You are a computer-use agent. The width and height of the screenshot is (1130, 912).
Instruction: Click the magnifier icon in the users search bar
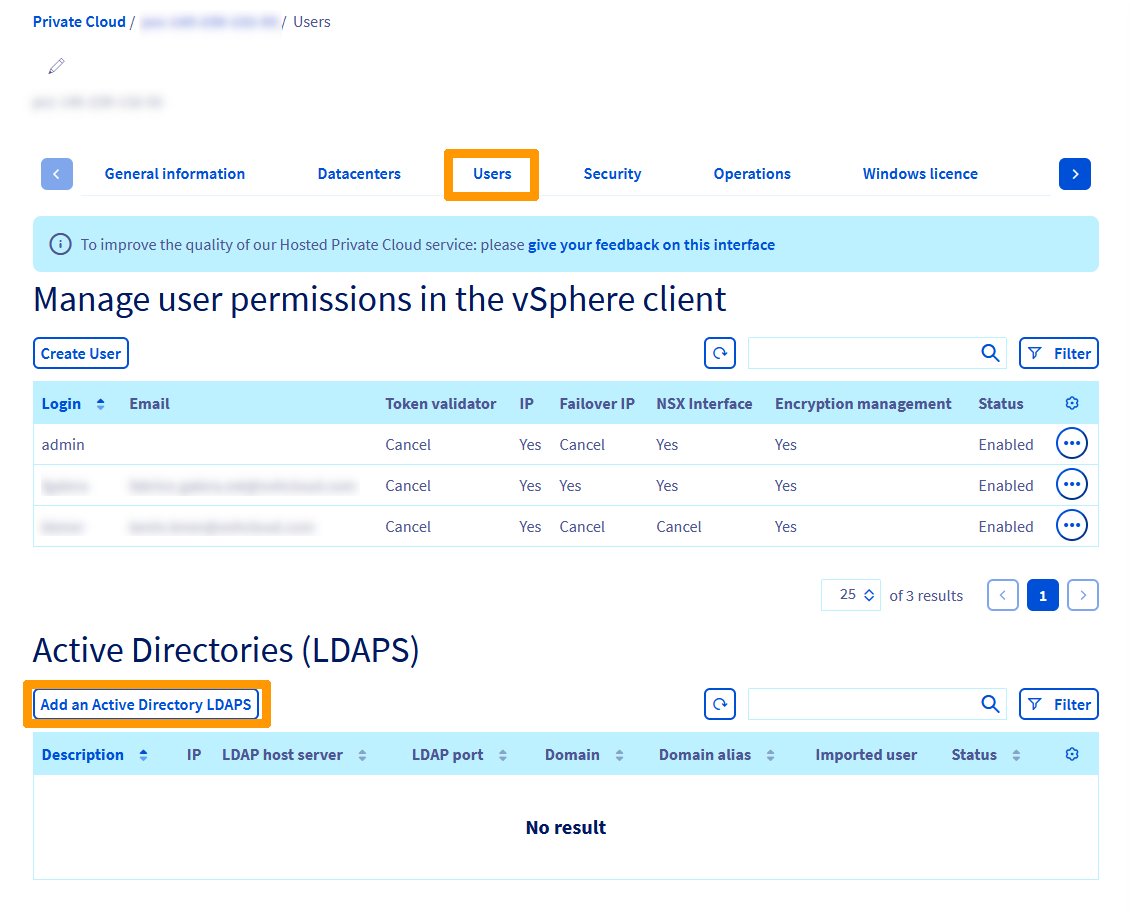point(990,353)
